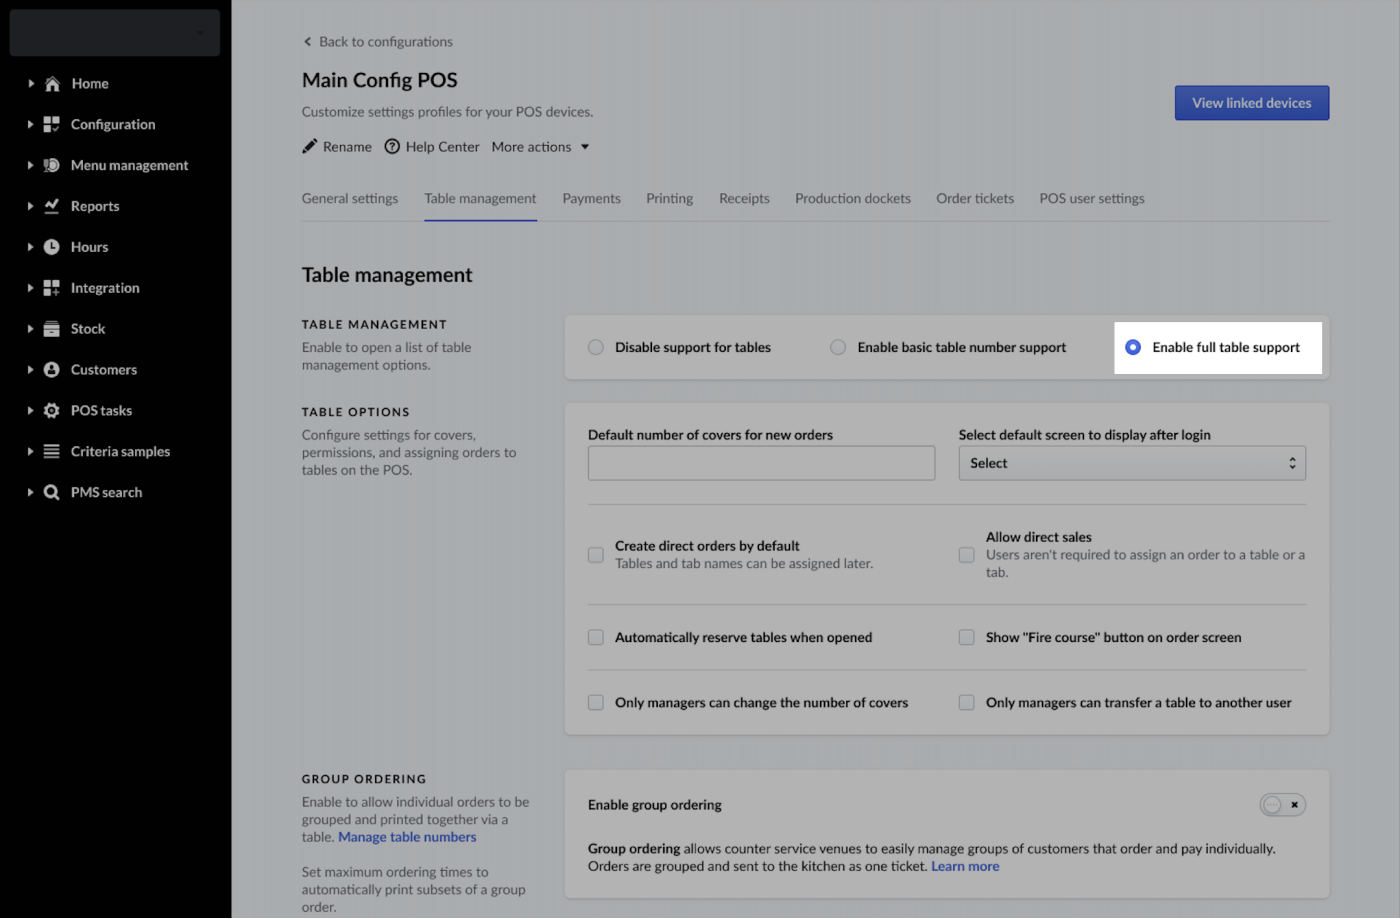The width and height of the screenshot is (1400, 919).
Task: Click the PMS search magnifier icon
Action: click(x=52, y=493)
